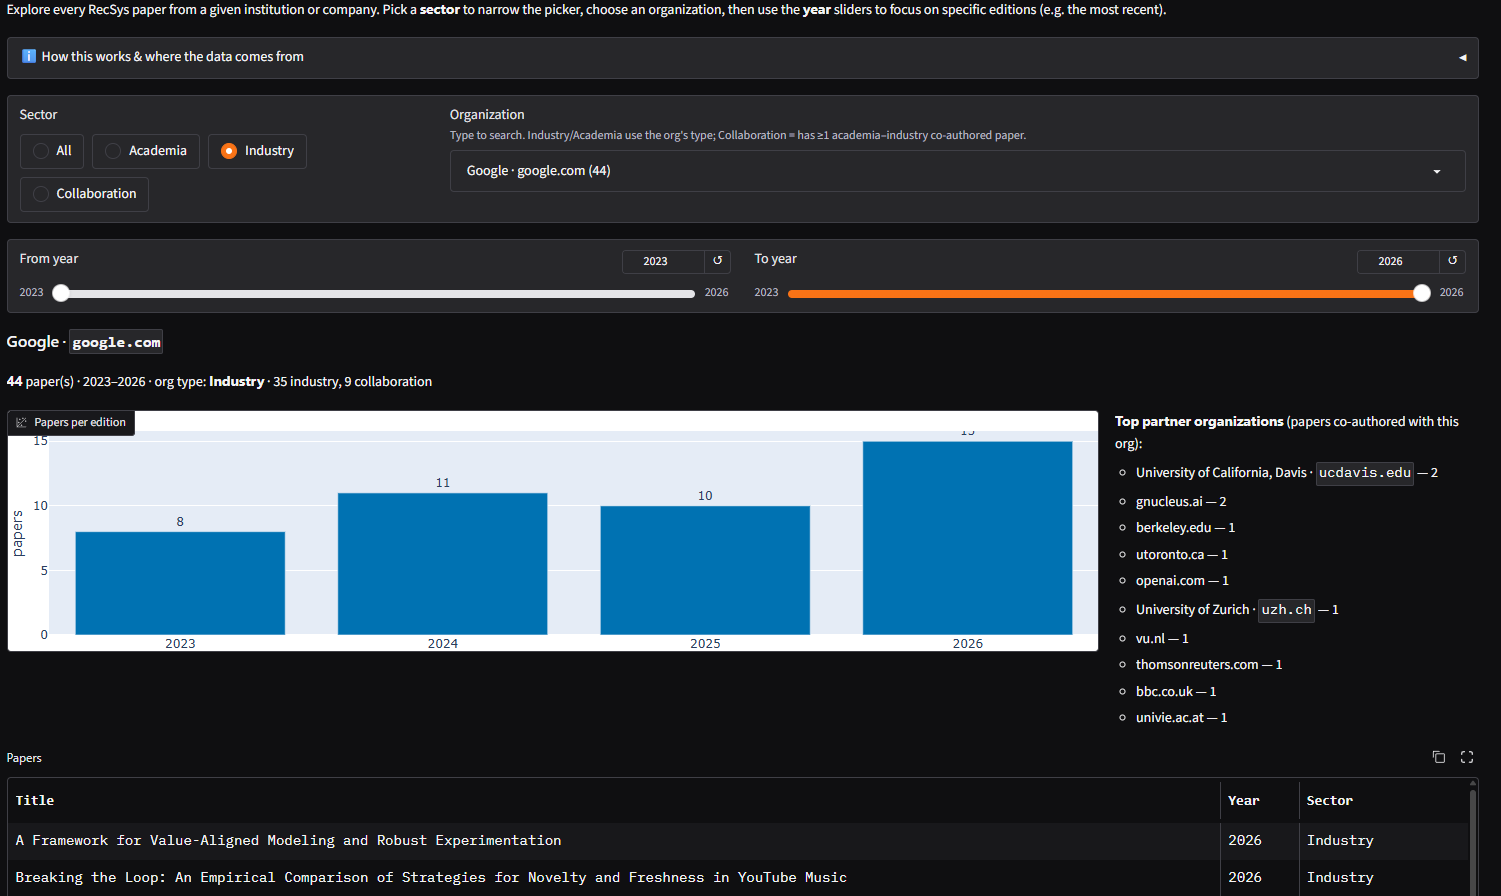This screenshot has height=896, width=1501.
Task: Edit the From year number field
Action: 663,261
